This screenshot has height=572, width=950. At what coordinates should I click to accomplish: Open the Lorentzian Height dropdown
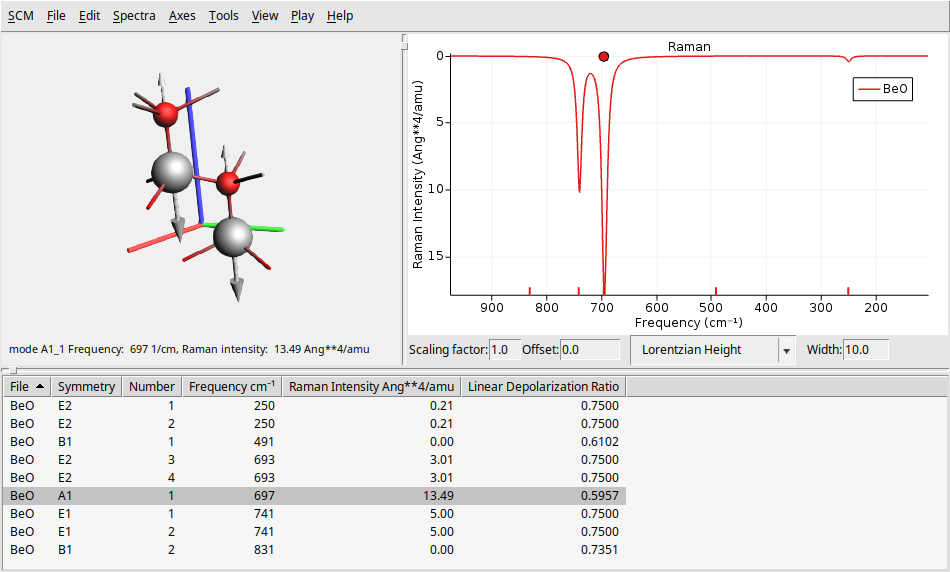click(704, 350)
